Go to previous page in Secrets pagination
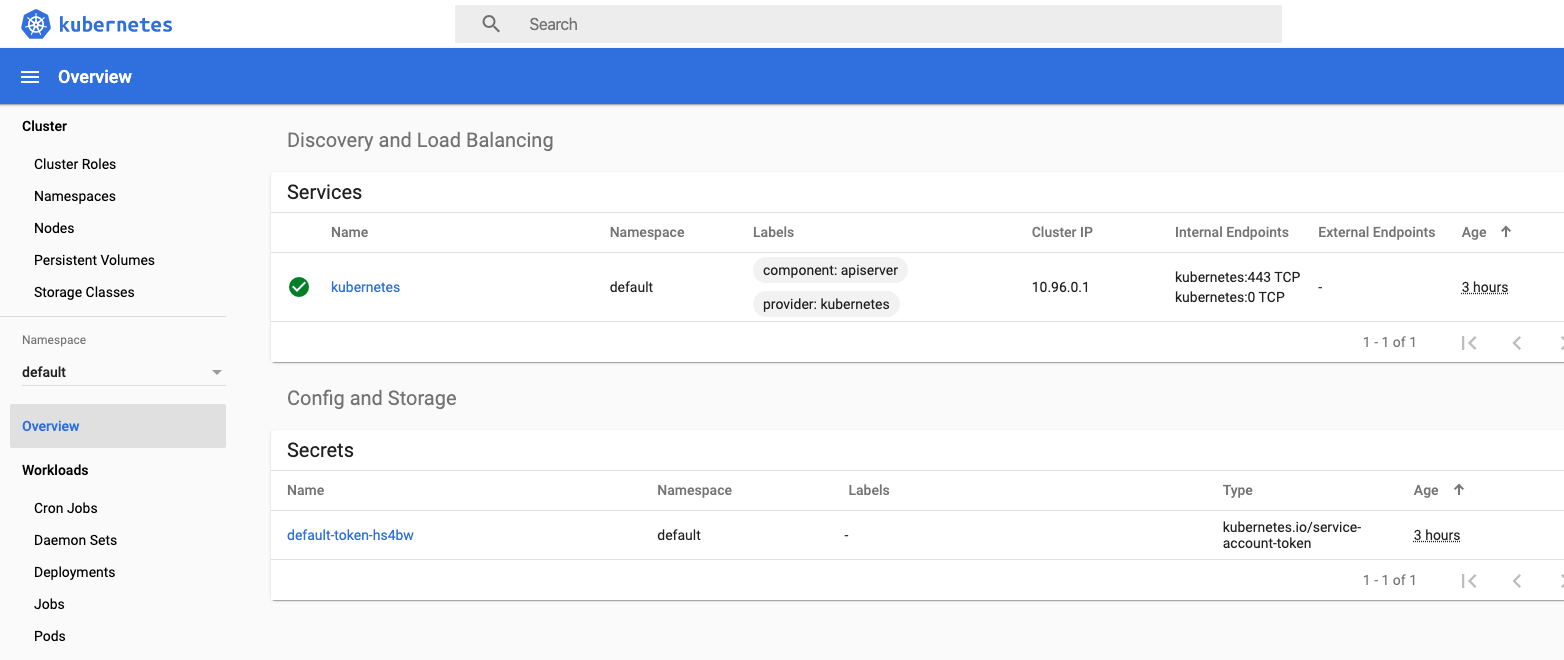The height and width of the screenshot is (660, 1564). [1517, 580]
